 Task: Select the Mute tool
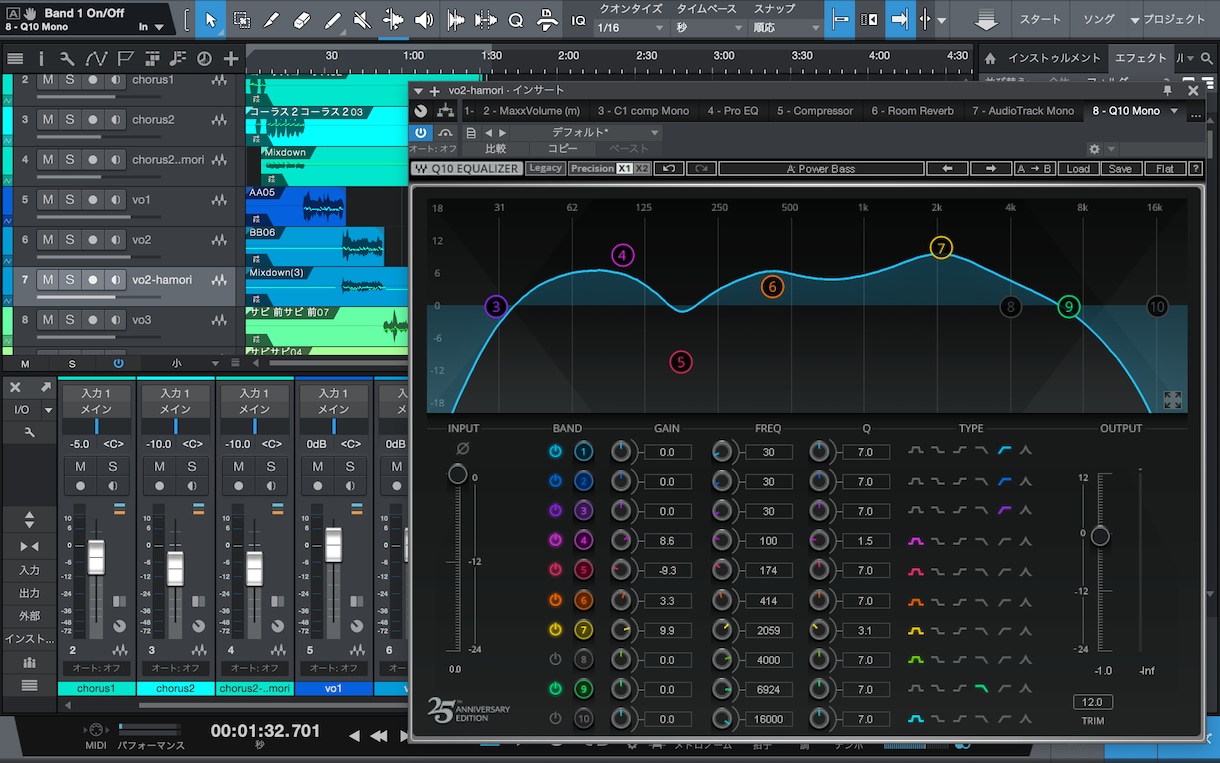[363, 19]
